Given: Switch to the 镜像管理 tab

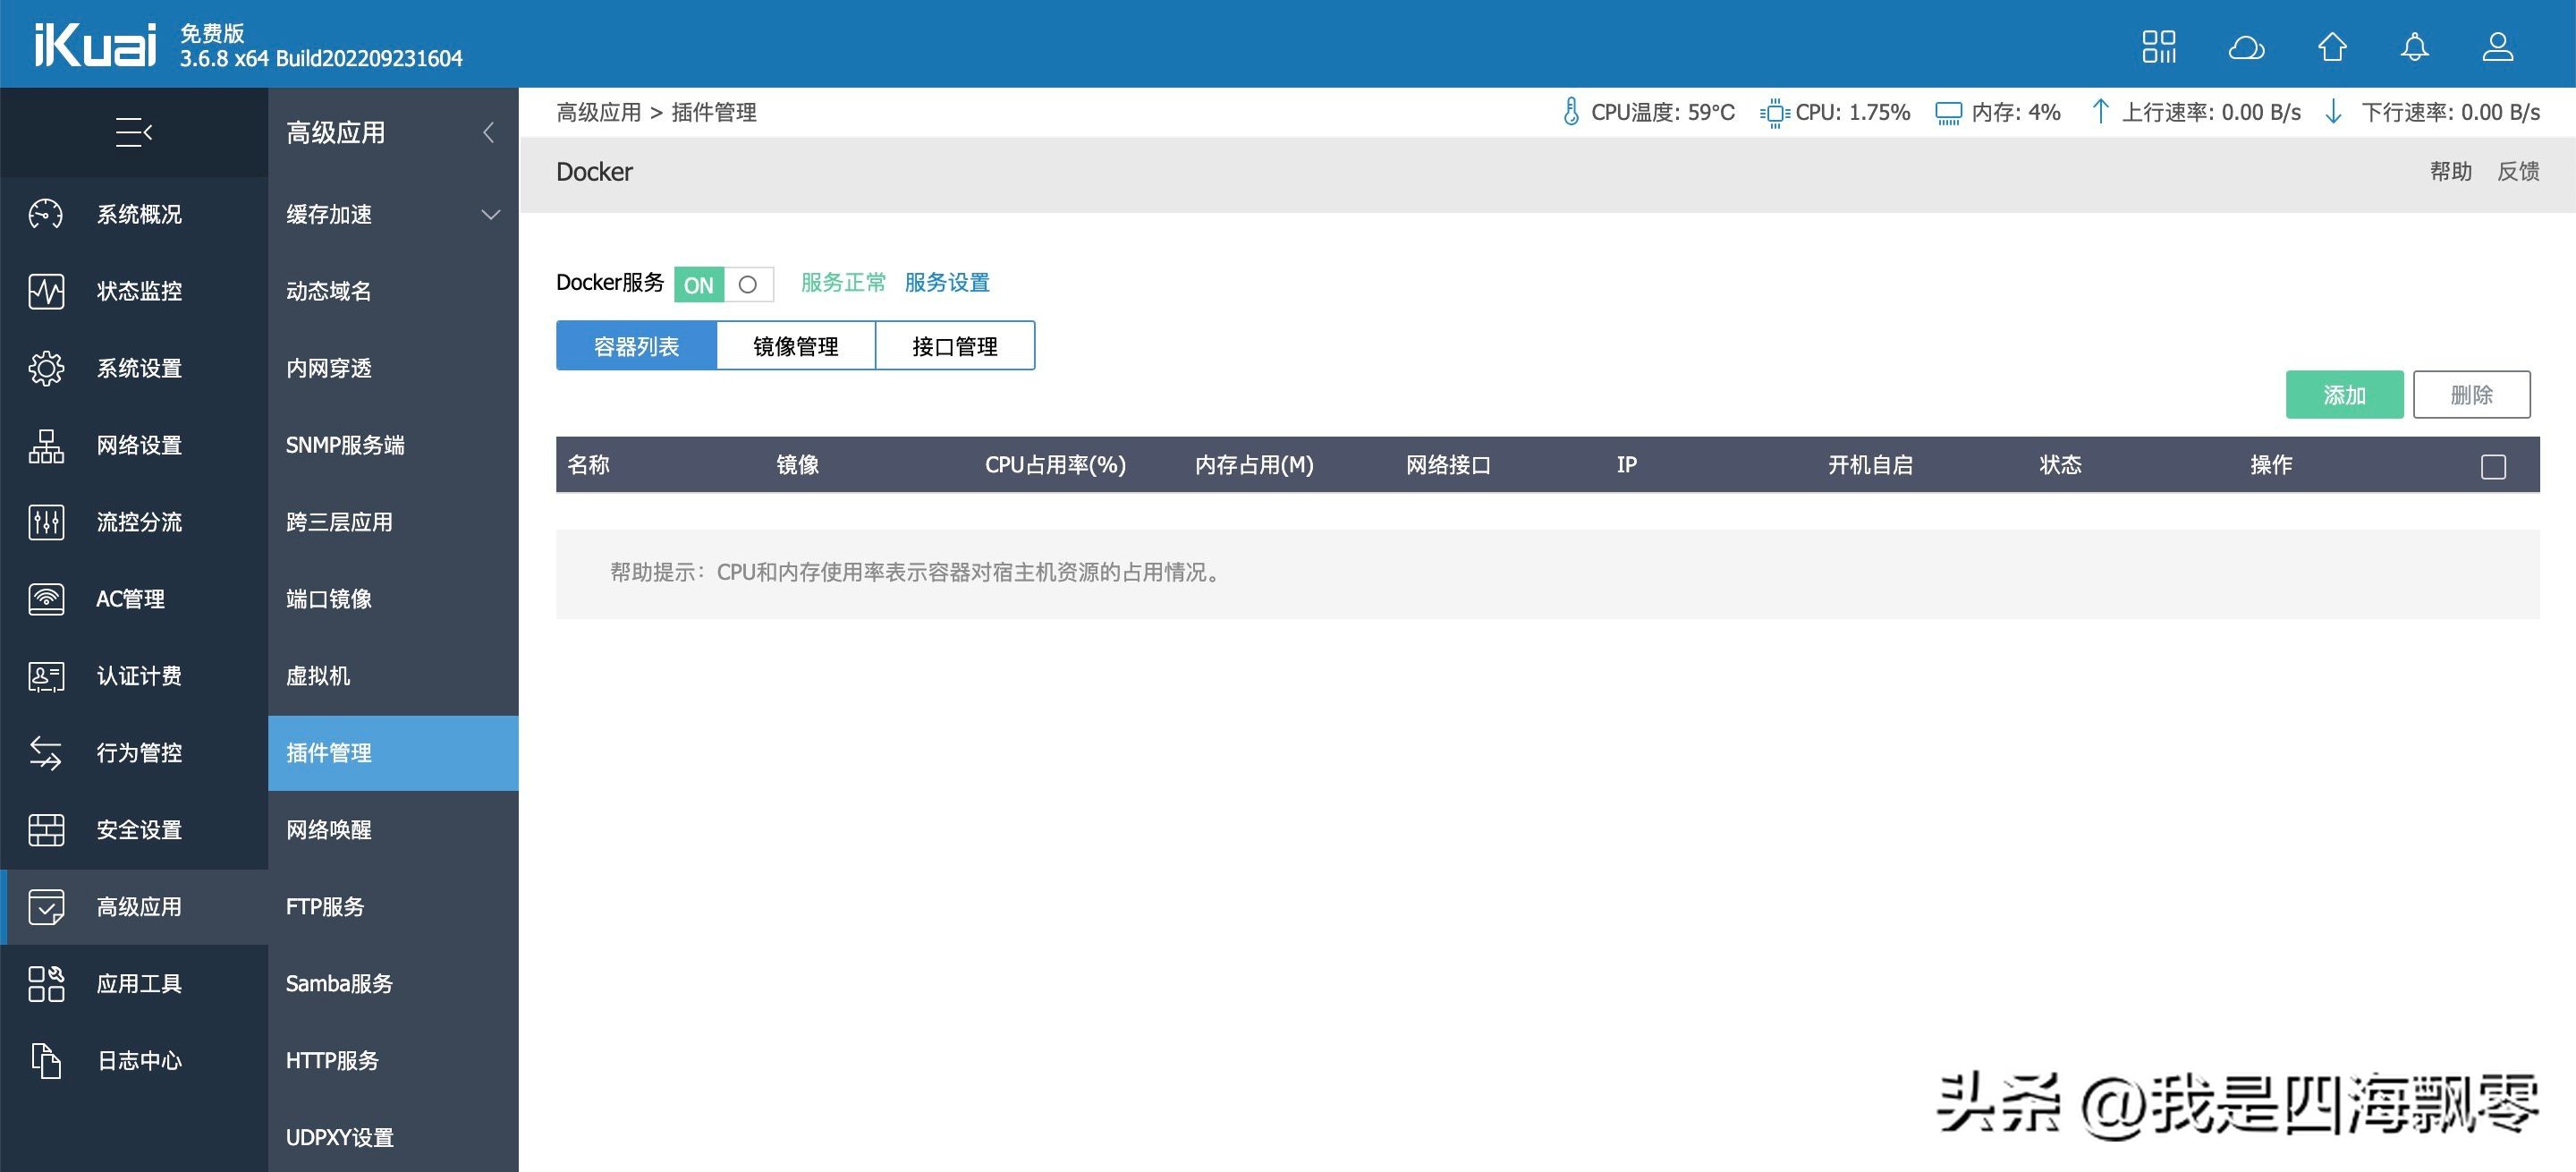Looking at the screenshot, I should (x=797, y=345).
